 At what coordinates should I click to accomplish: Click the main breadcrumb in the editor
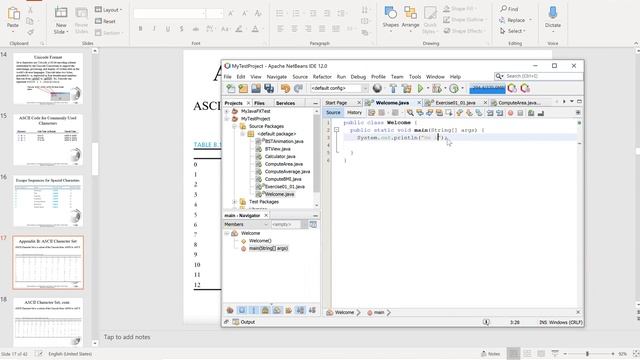click(376, 312)
